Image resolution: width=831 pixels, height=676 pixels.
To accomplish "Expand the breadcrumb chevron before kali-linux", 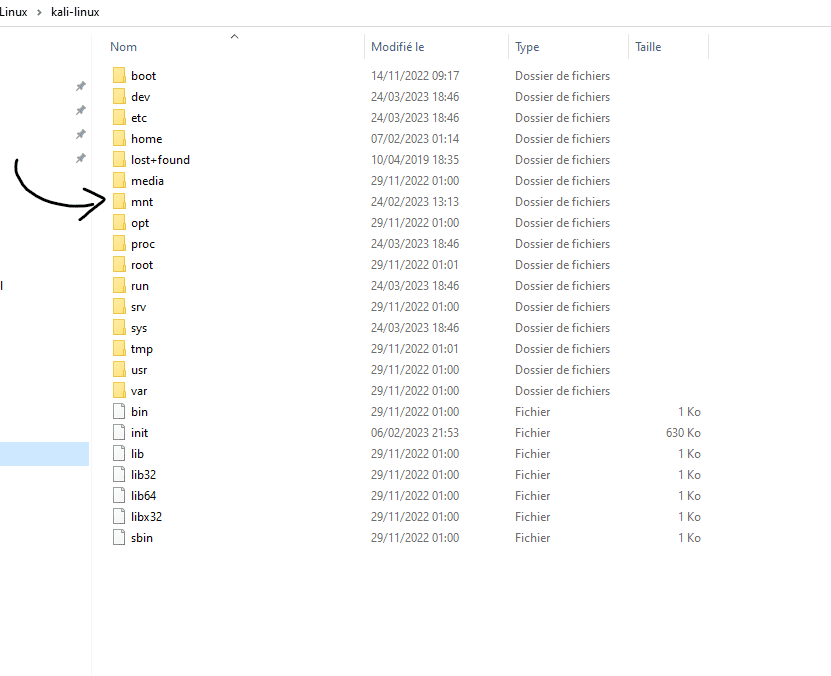I will pyautogui.click(x=39, y=12).
